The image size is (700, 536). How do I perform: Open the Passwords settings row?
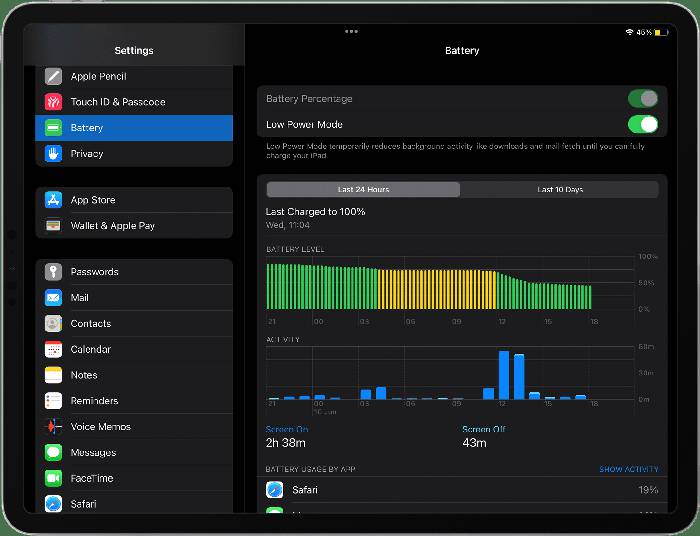134,271
